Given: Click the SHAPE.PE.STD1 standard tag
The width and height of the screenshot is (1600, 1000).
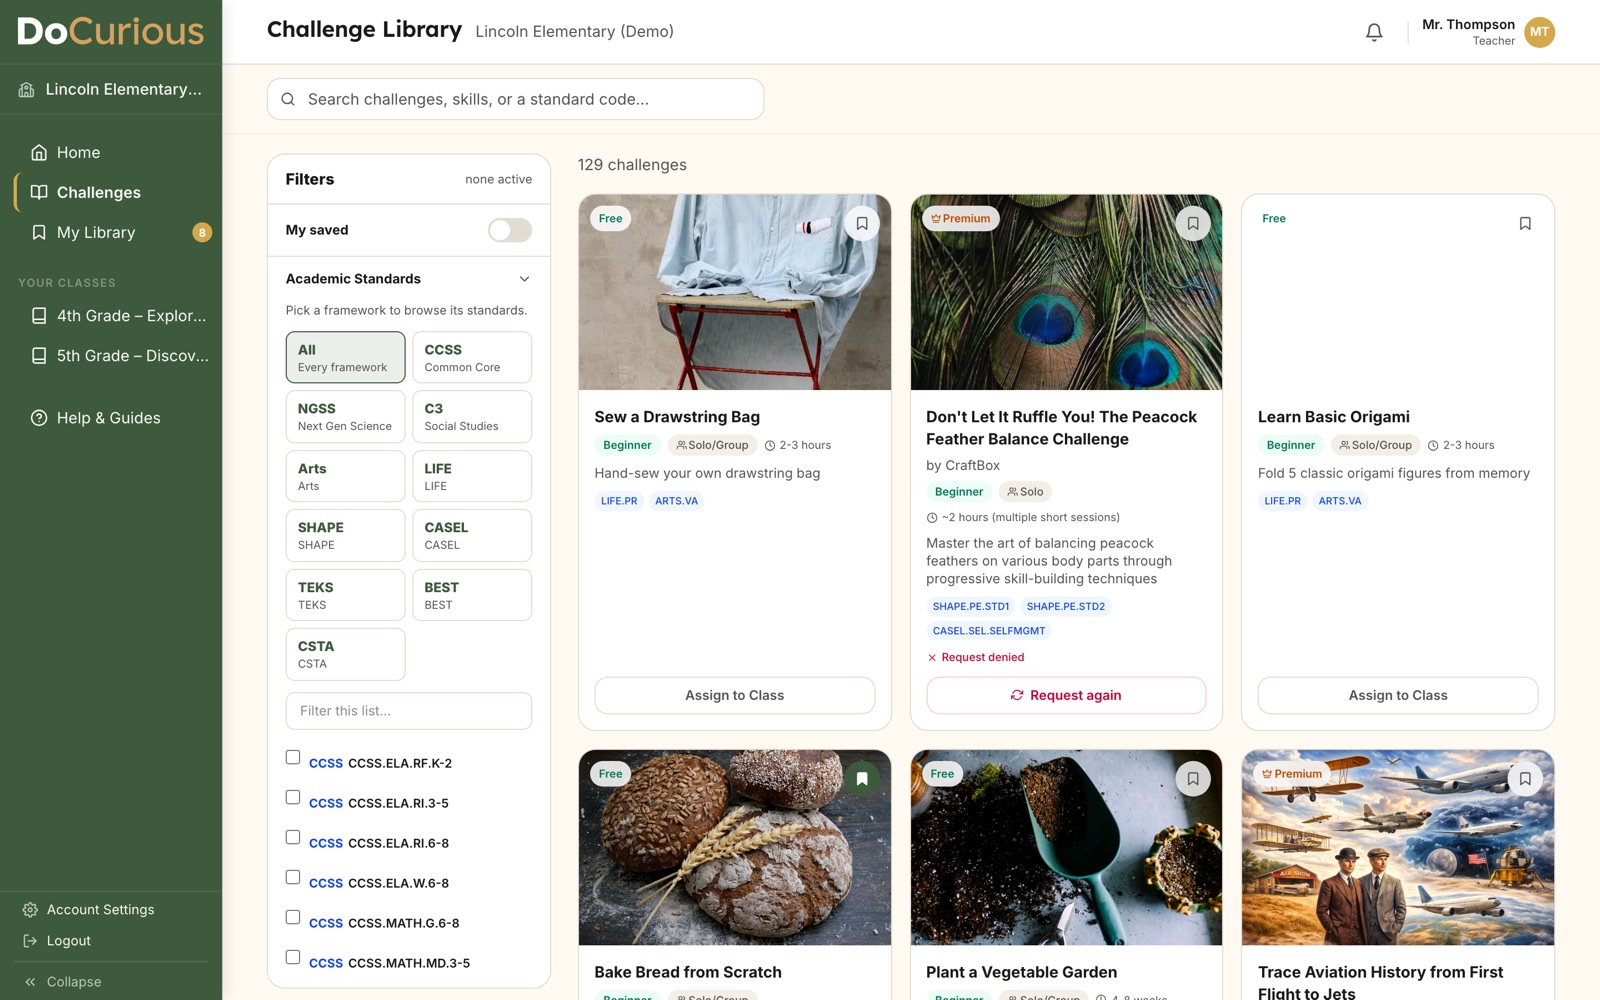Looking at the screenshot, I should [x=971, y=606].
